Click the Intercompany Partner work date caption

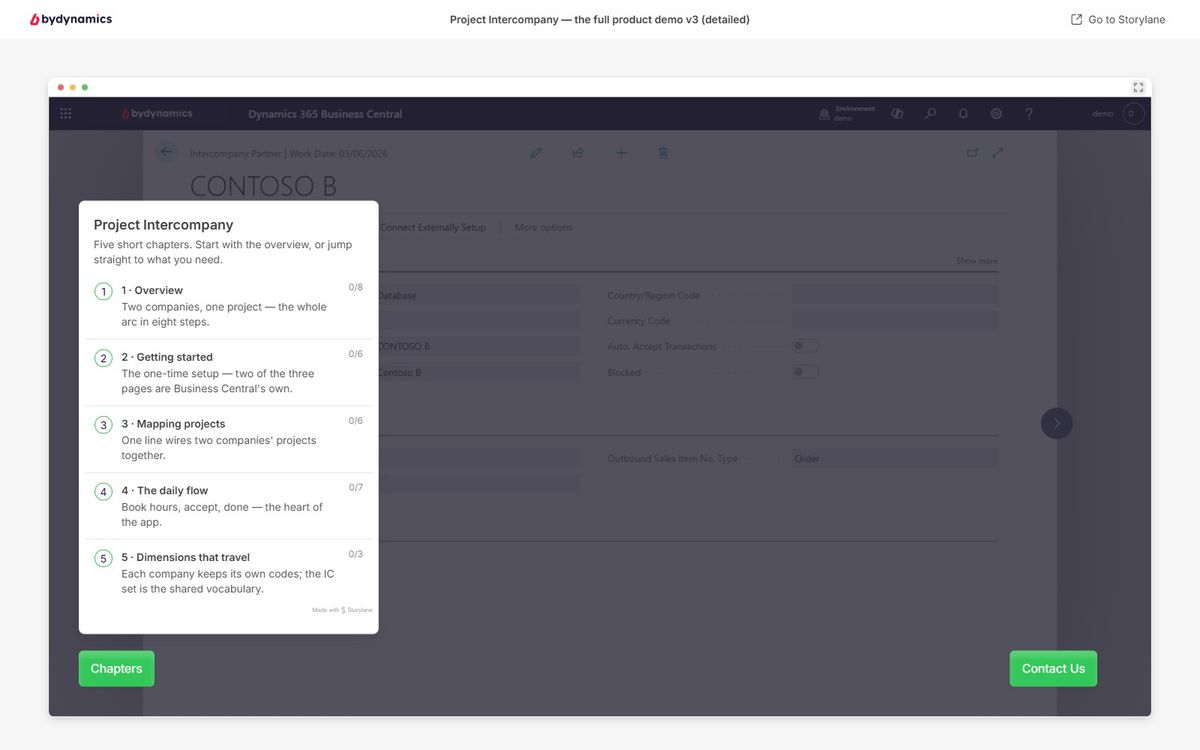click(x=289, y=154)
